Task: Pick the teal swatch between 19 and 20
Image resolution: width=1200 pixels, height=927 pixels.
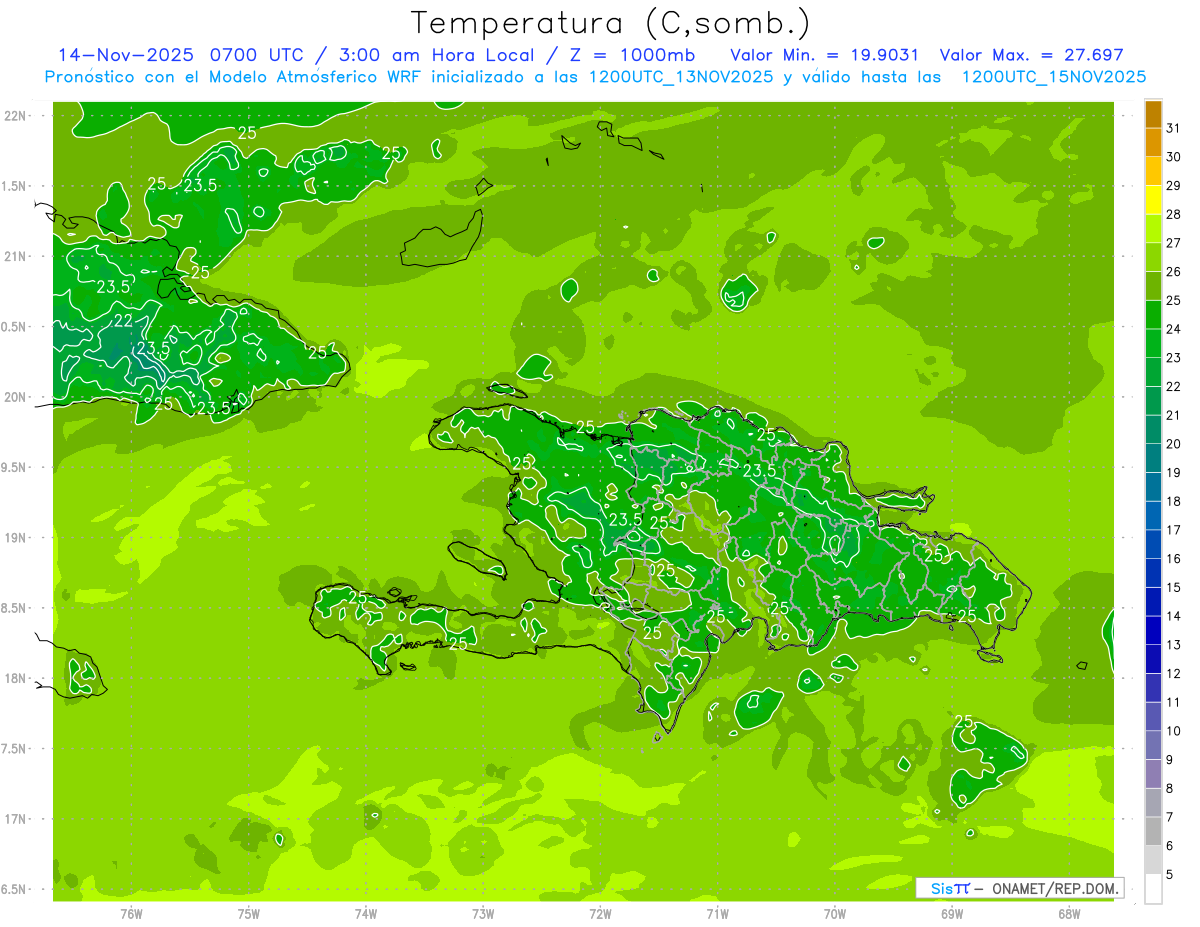Action: [1153, 458]
